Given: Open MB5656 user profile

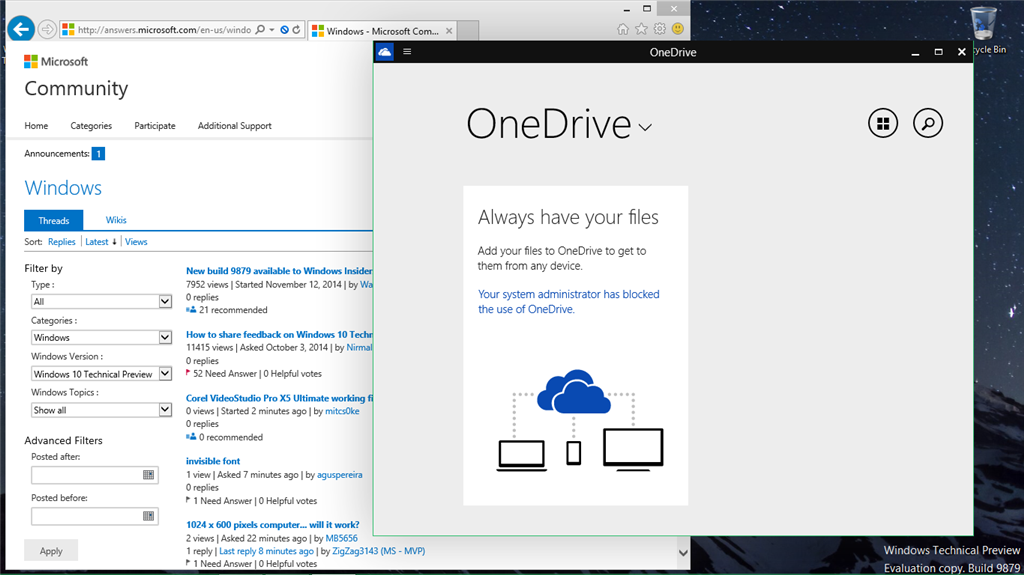Looking at the screenshot, I should tap(342, 538).
